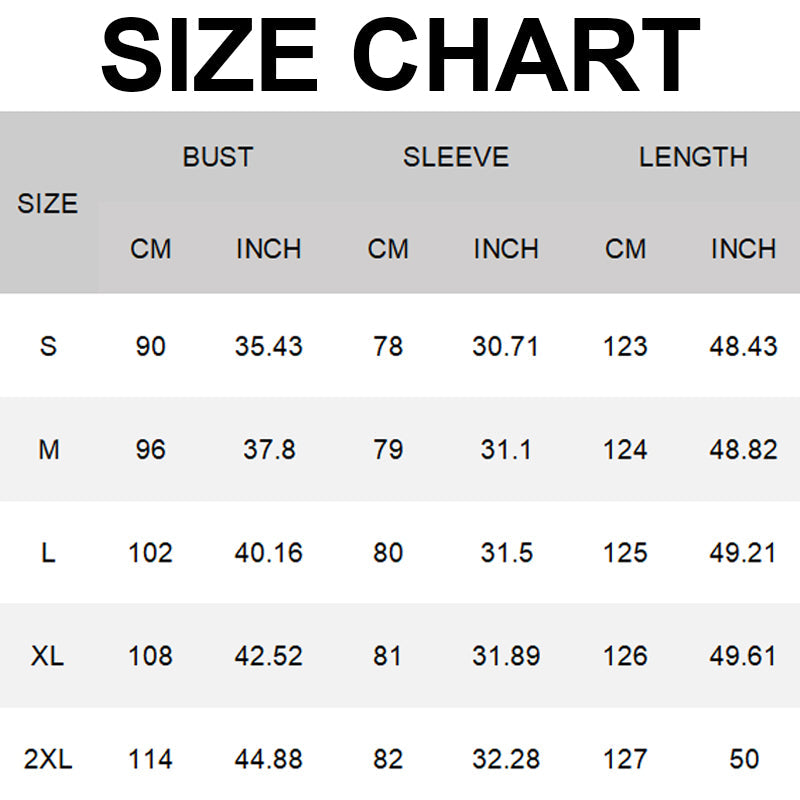Select sleeve inch value 31.5
Viewport: 800px width, 800px height.
506,553
